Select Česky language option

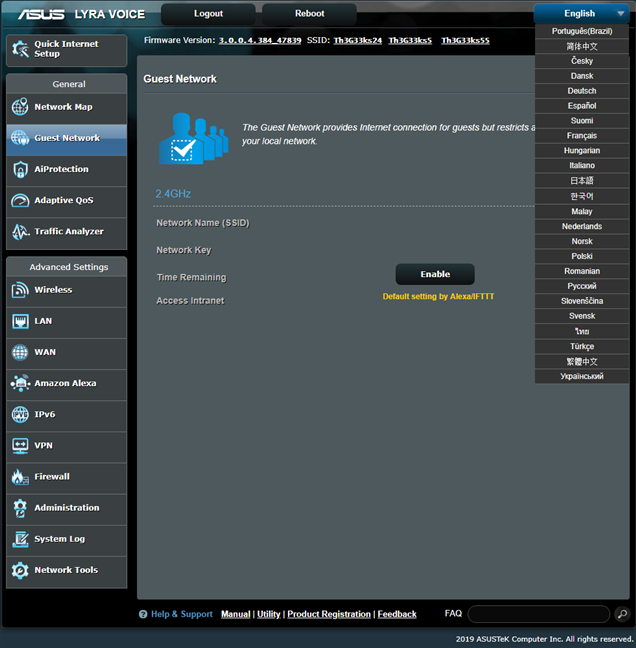tap(582, 61)
